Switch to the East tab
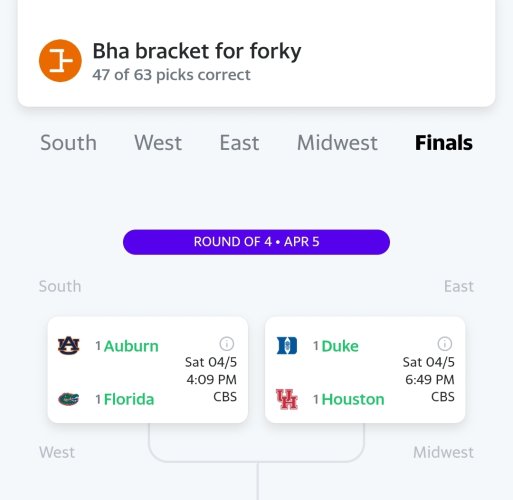This screenshot has height=500, width=513. pyautogui.click(x=239, y=143)
